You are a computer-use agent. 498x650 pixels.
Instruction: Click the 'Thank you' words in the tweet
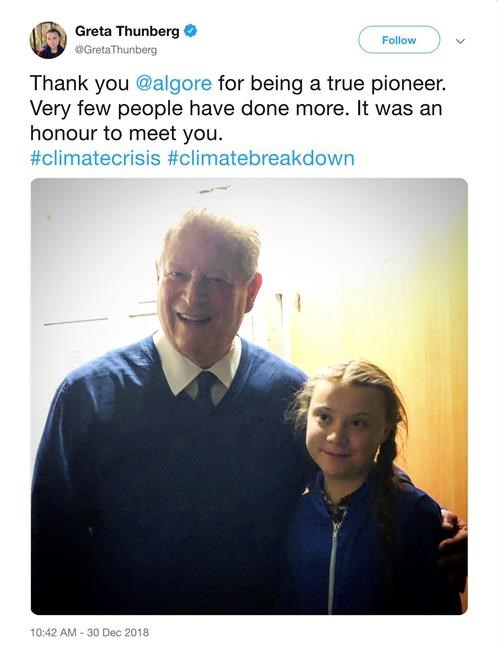coord(80,83)
